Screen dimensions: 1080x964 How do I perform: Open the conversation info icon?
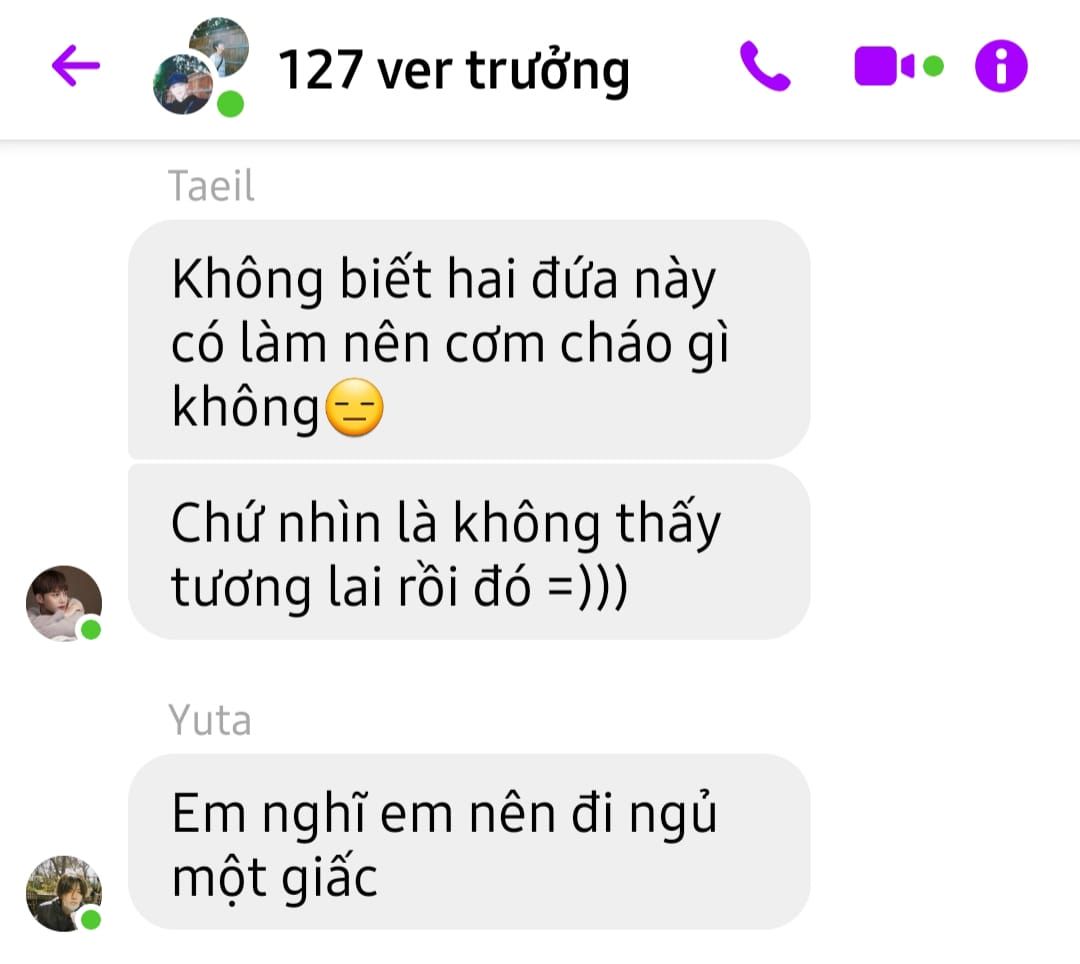(1001, 66)
